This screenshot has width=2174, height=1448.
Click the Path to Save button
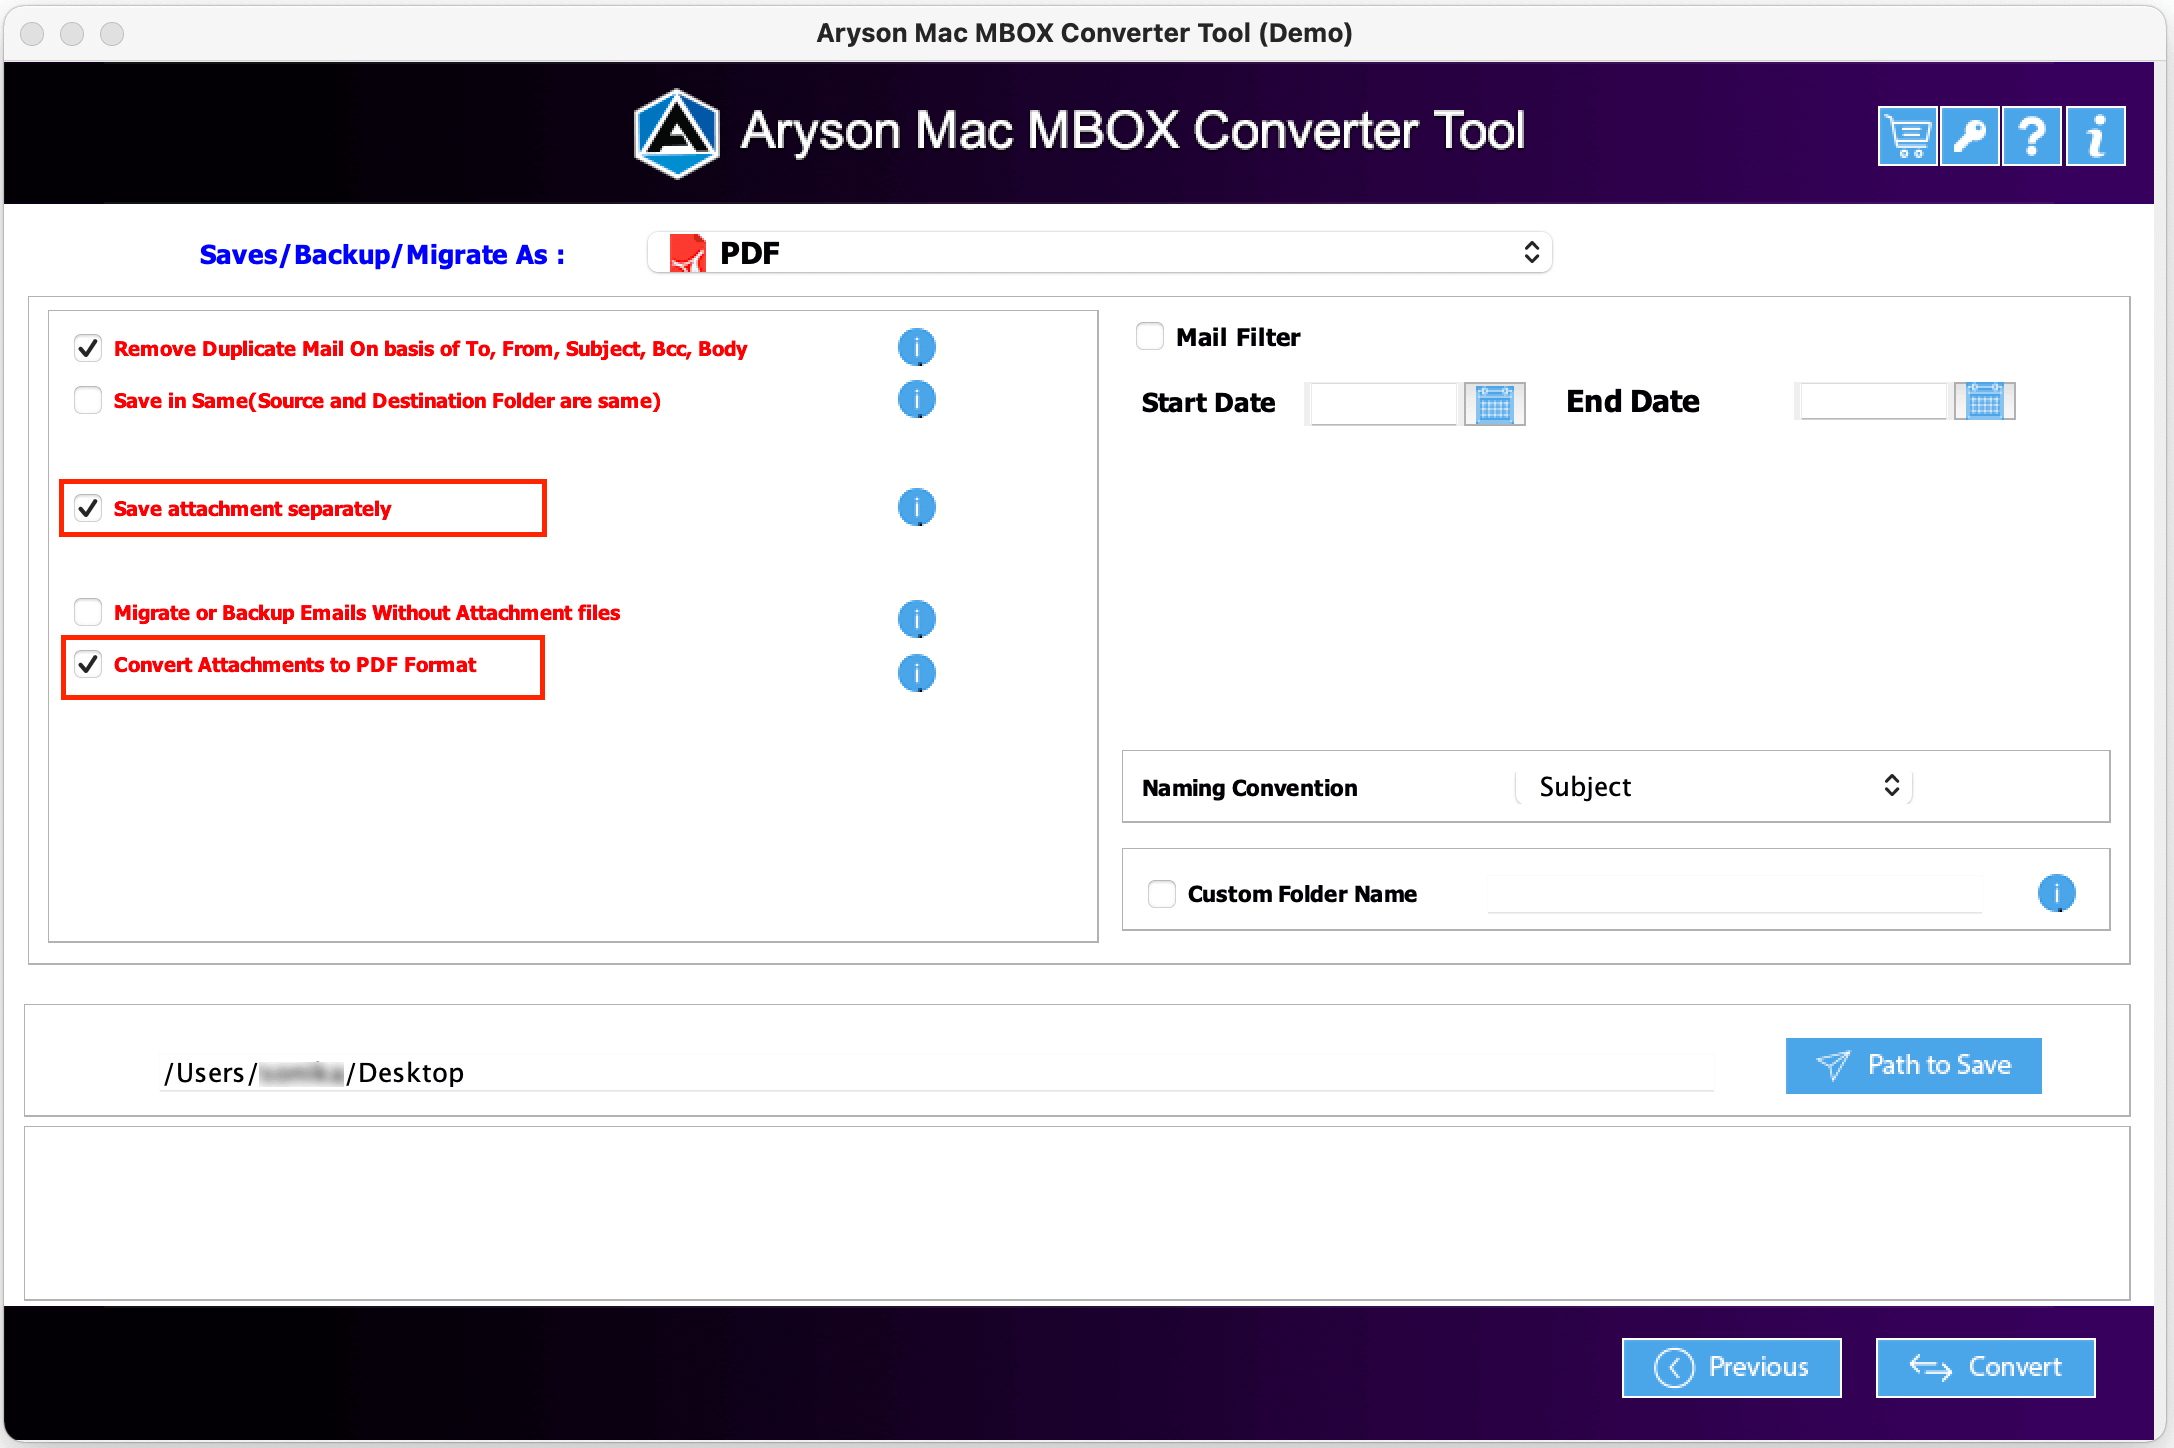pos(1913,1066)
